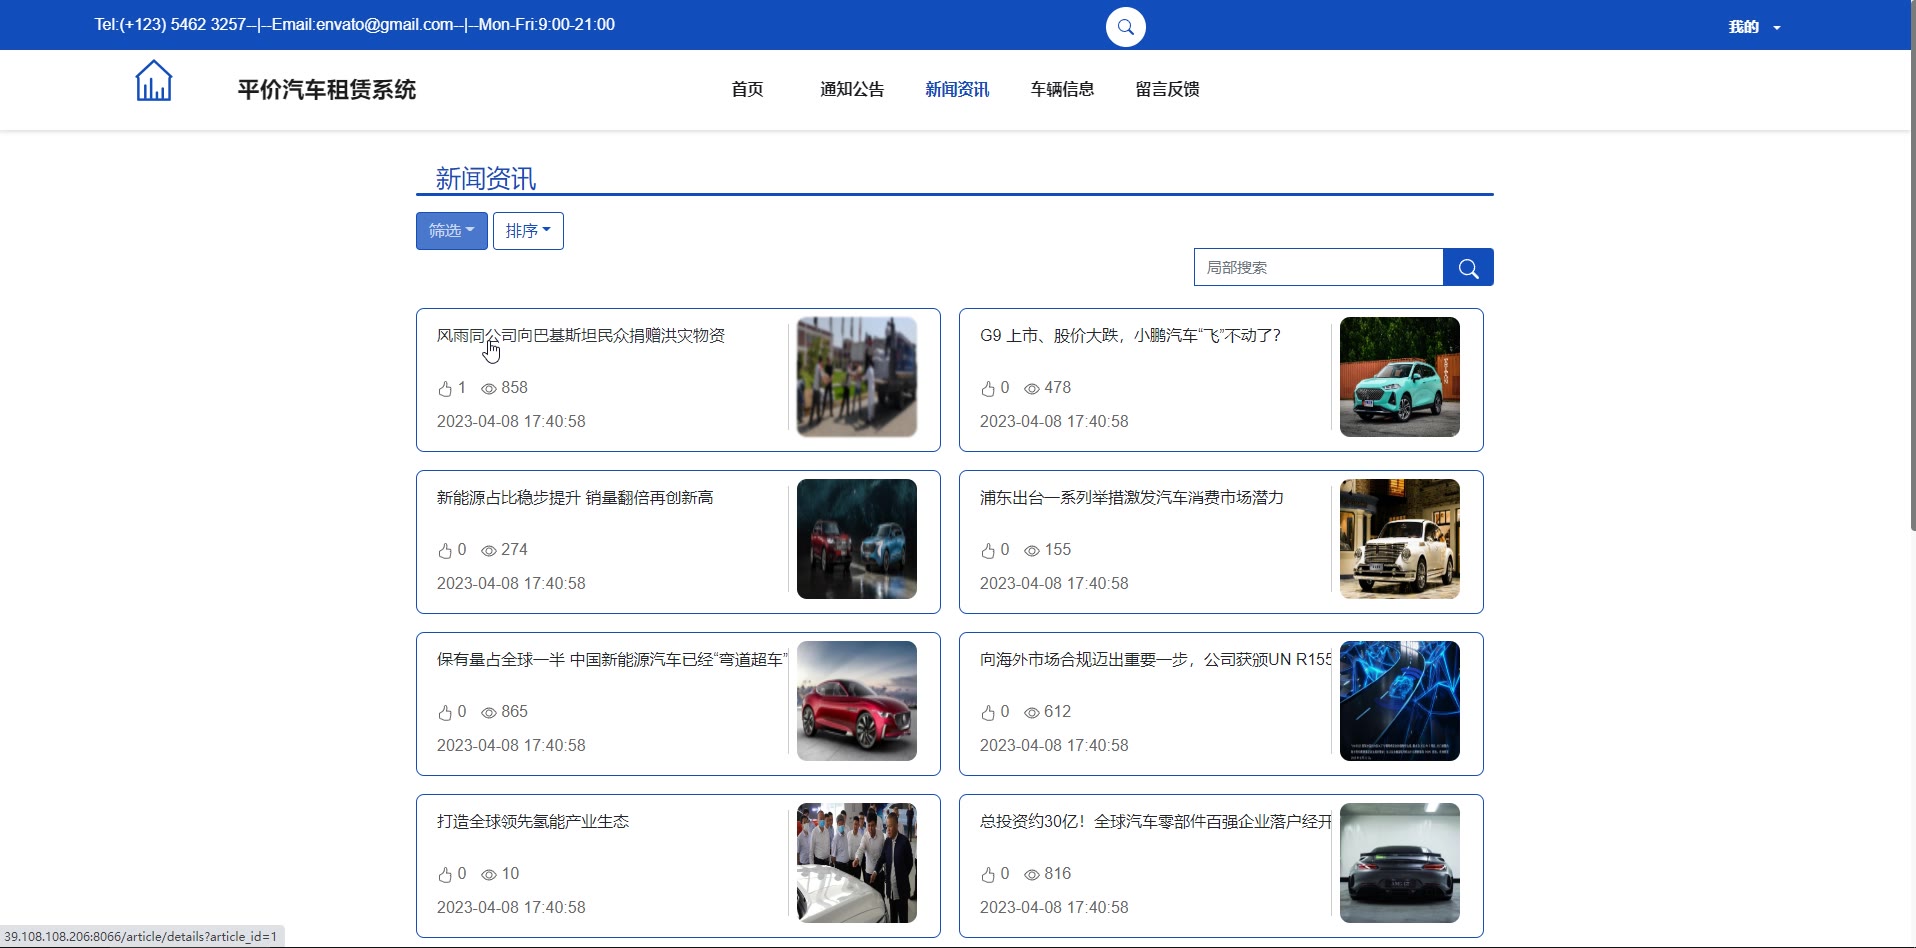
Task: Click the blue search magnifier button
Action: (x=1467, y=267)
